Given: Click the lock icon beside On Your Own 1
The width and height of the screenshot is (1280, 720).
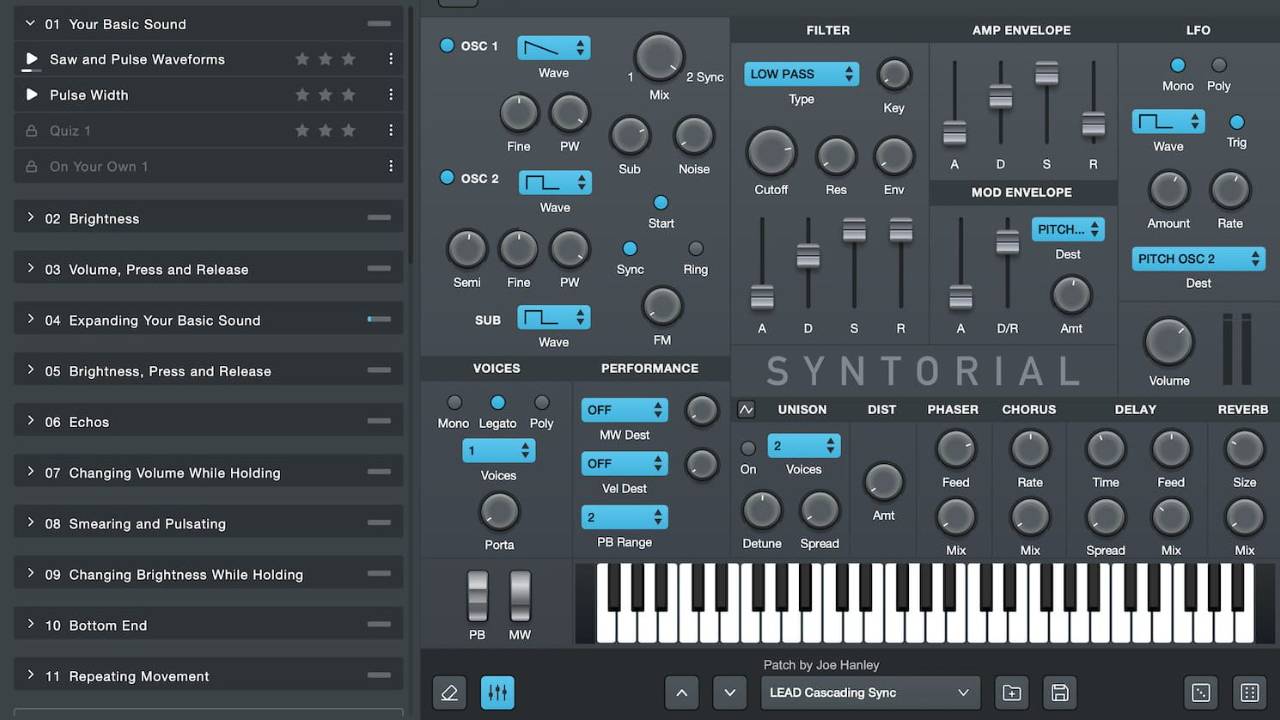Looking at the screenshot, I should pos(31,166).
